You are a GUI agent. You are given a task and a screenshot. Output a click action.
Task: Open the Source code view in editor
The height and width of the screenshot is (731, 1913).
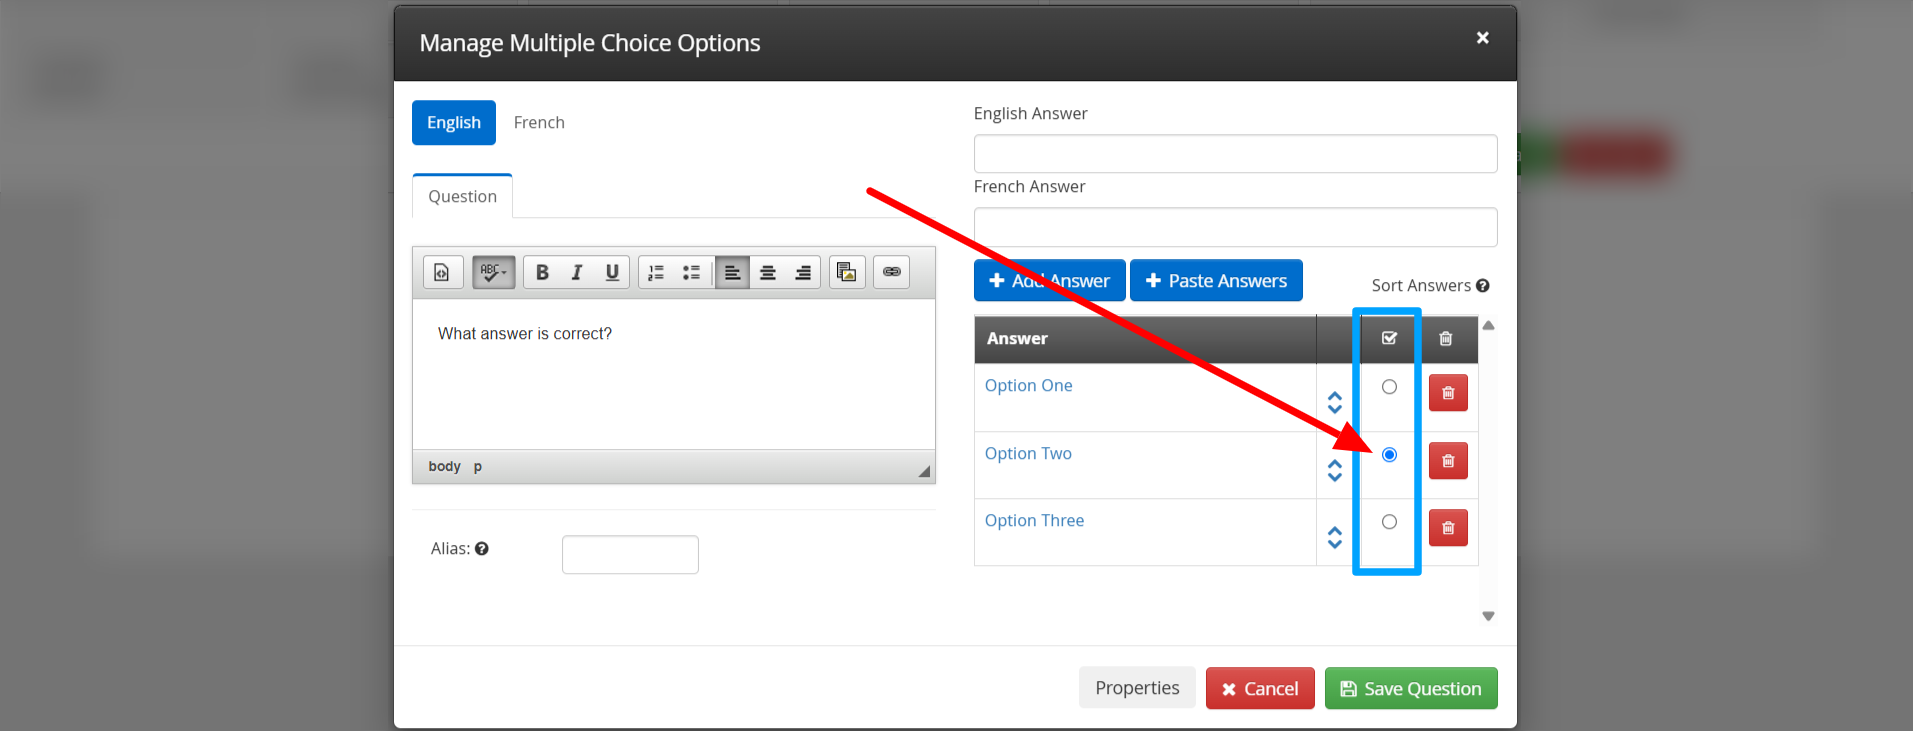442,272
